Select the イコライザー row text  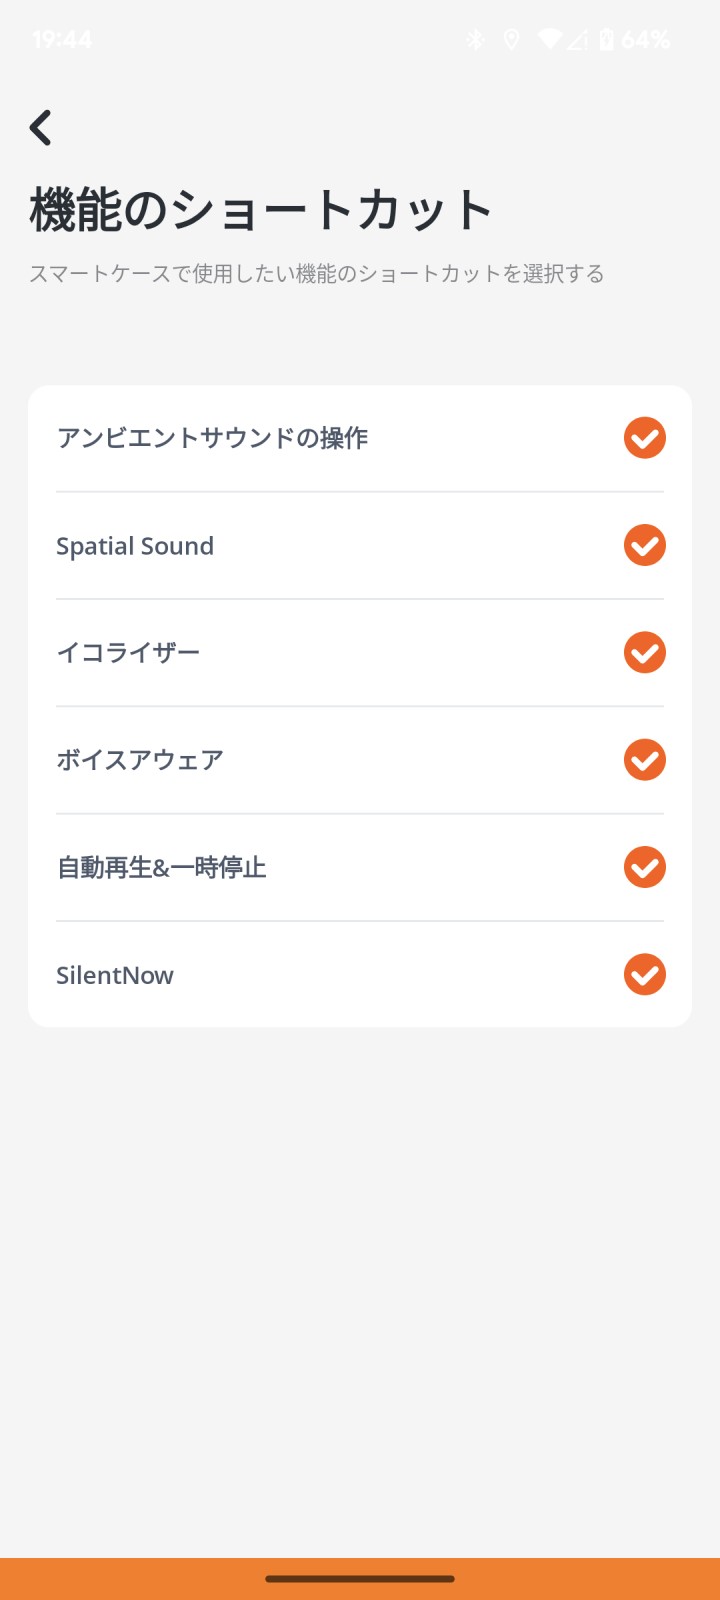tap(128, 653)
